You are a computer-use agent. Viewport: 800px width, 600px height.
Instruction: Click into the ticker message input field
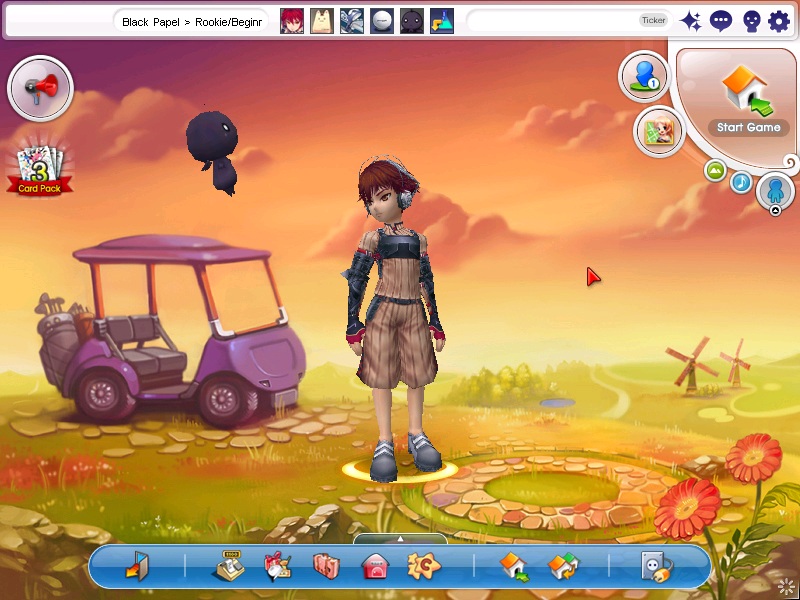[x=552, y=21]
